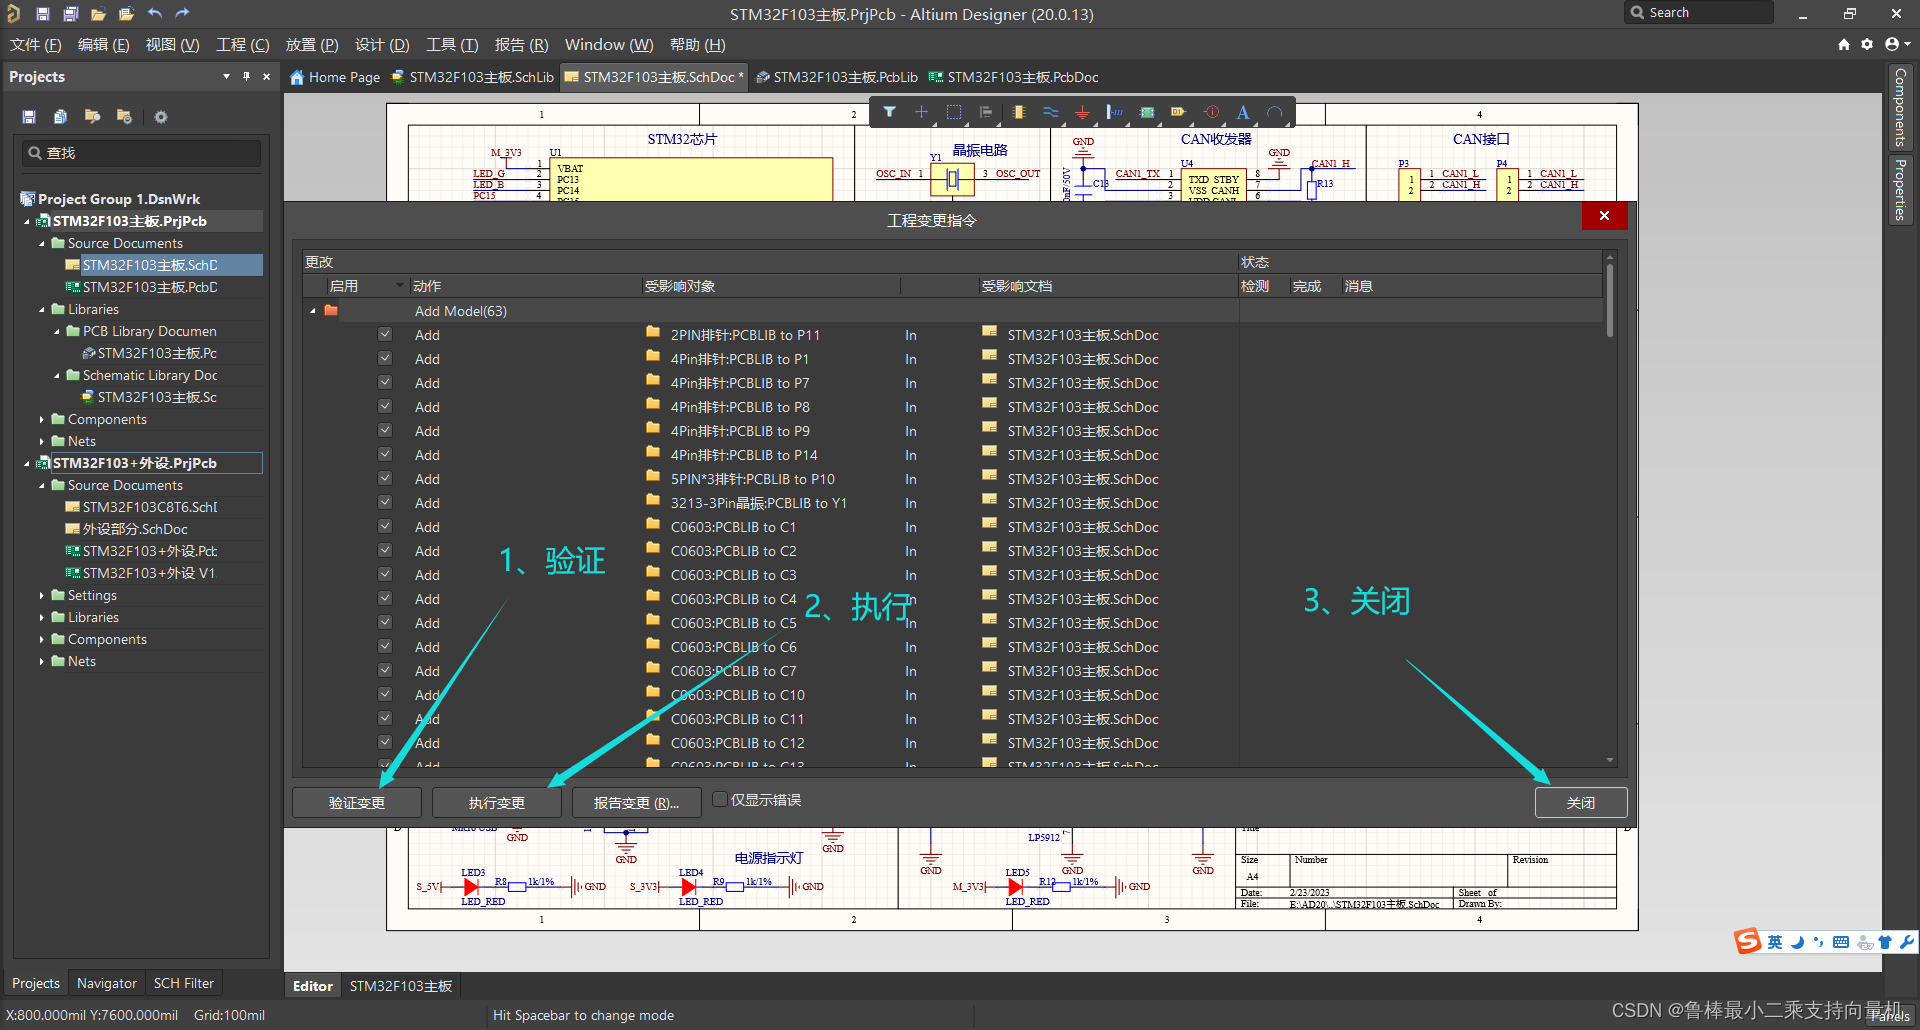Pin the Projects panel

tap(246, 76)
